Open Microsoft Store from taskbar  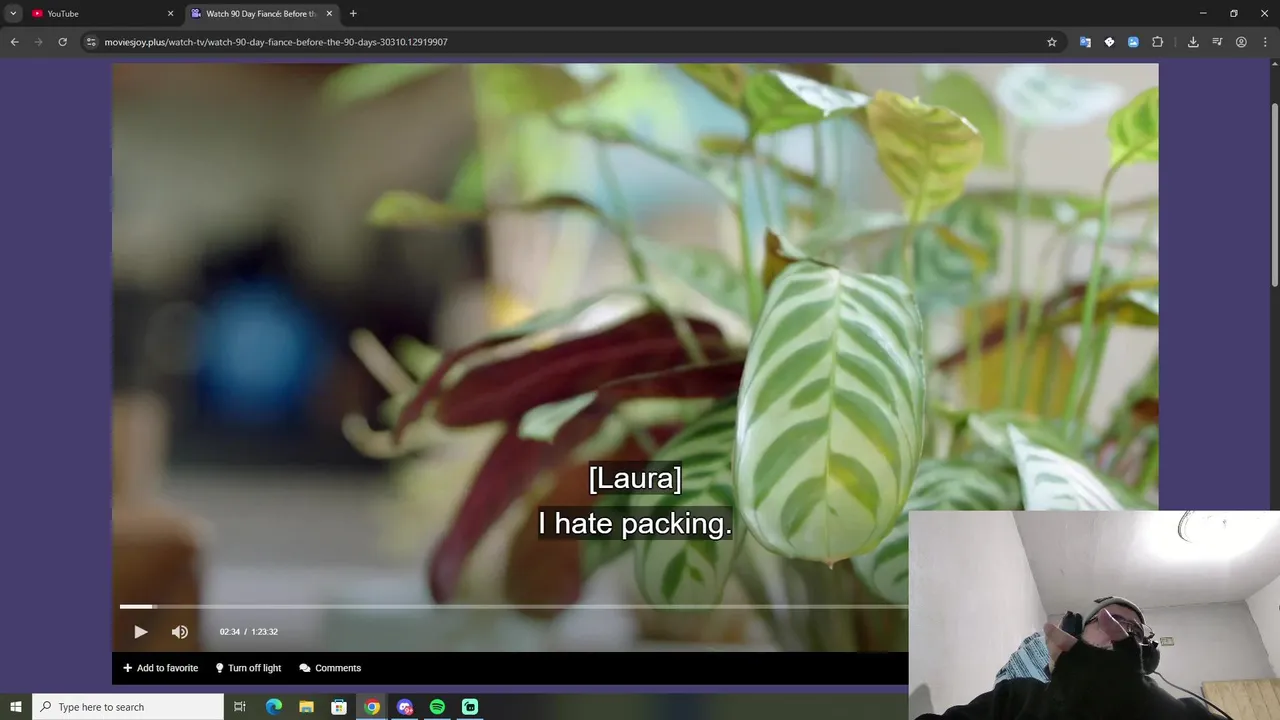(339, 707)
